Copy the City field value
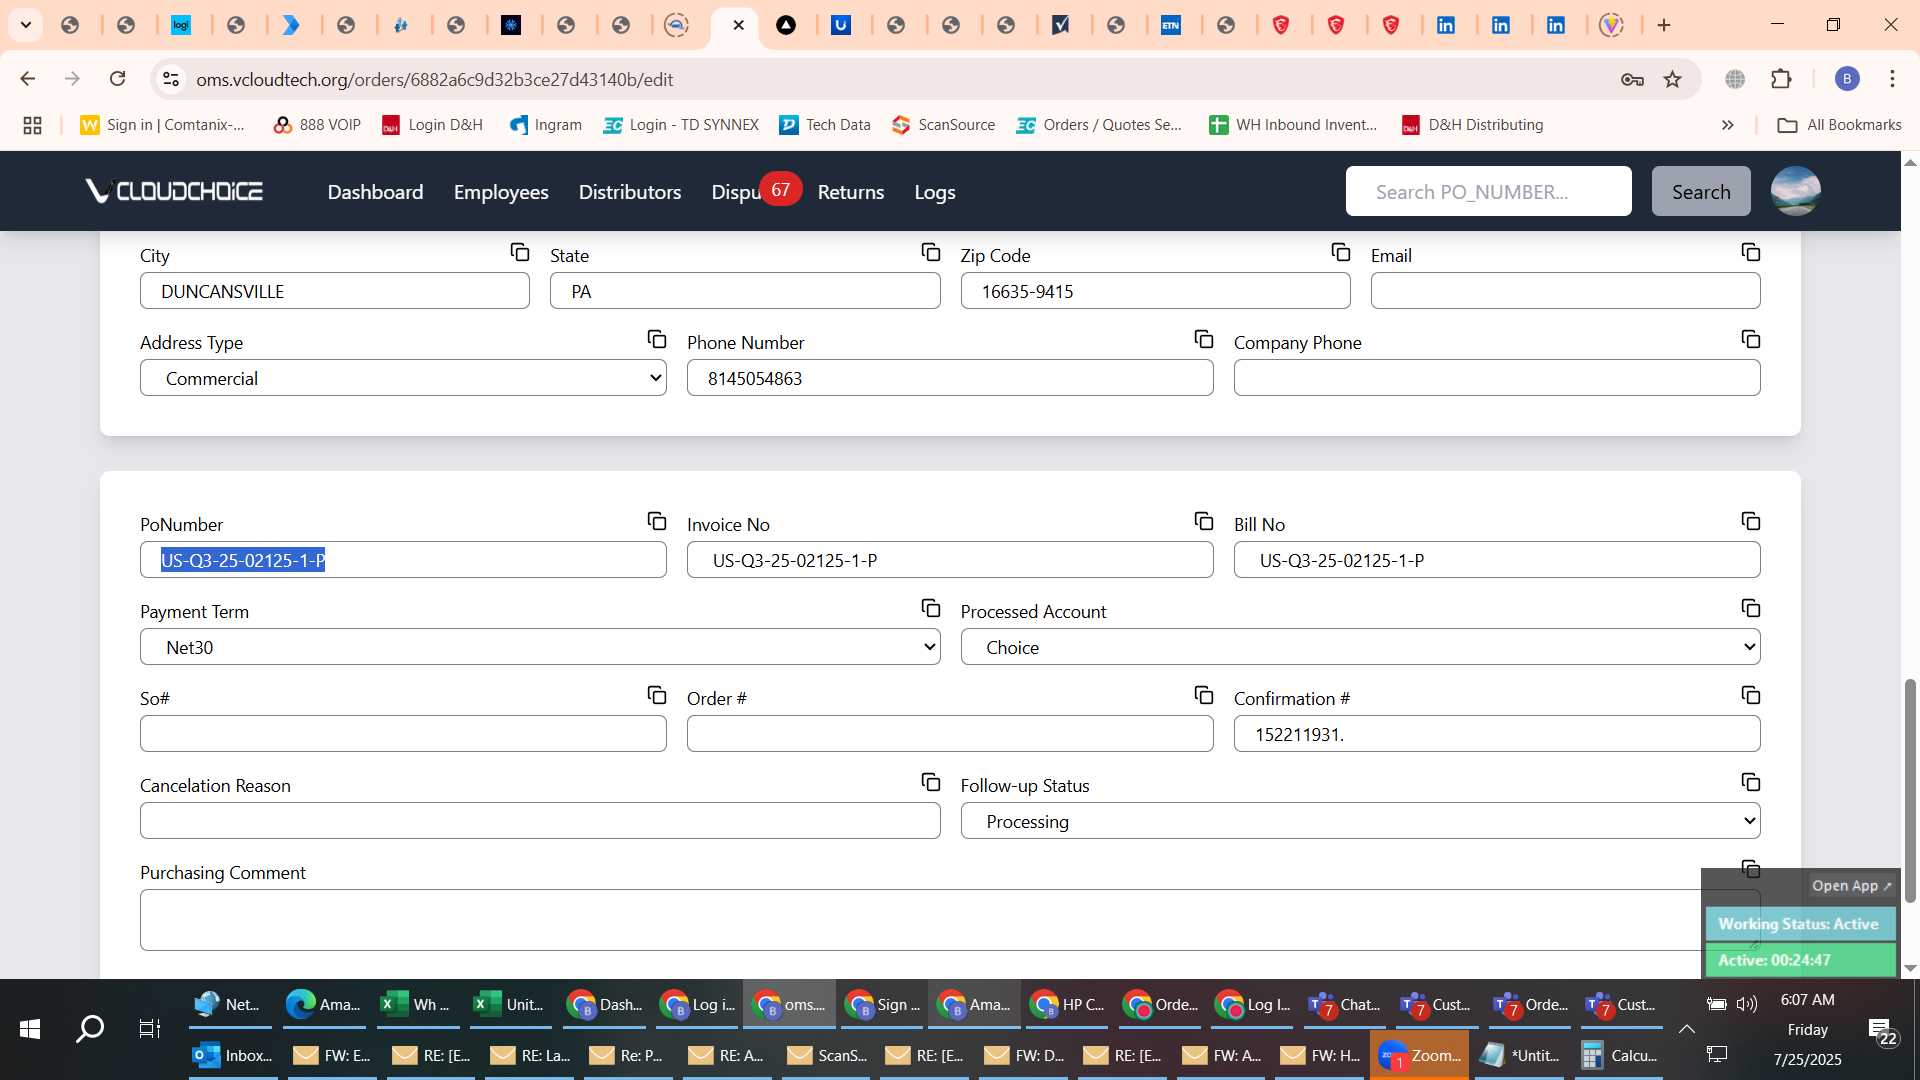Viewport: 1920px width, 1080px height. [520, 252]
